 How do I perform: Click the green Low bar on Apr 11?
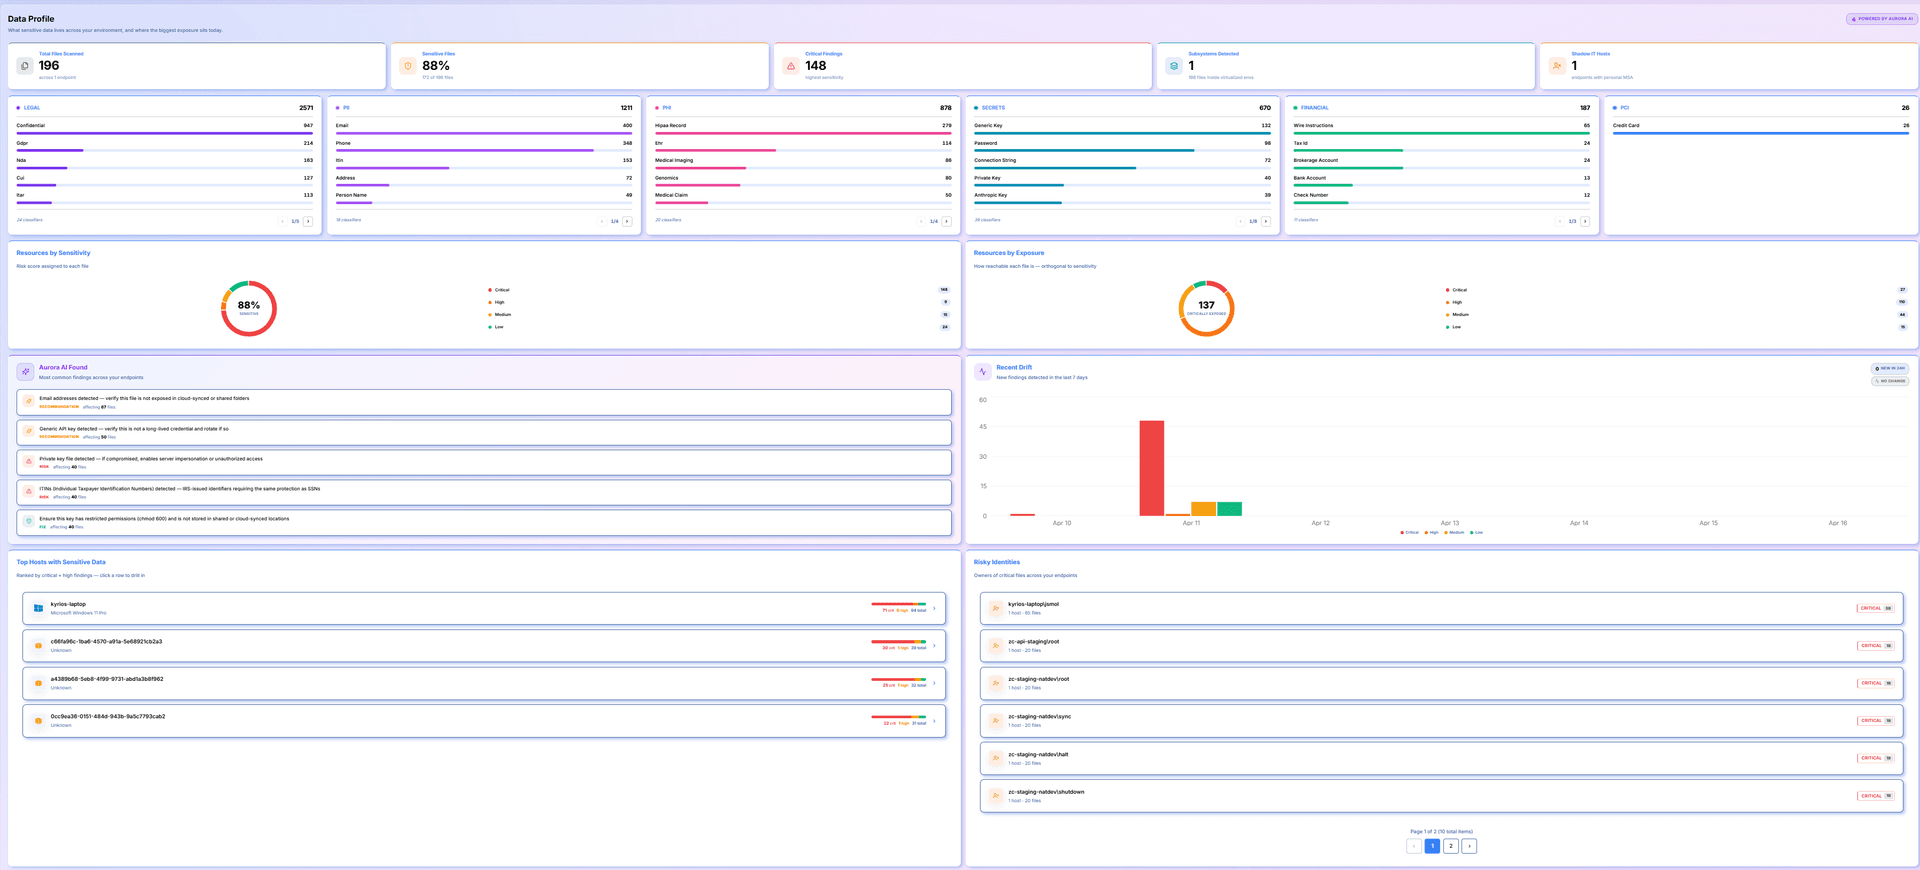click(x=1229, y=509)
